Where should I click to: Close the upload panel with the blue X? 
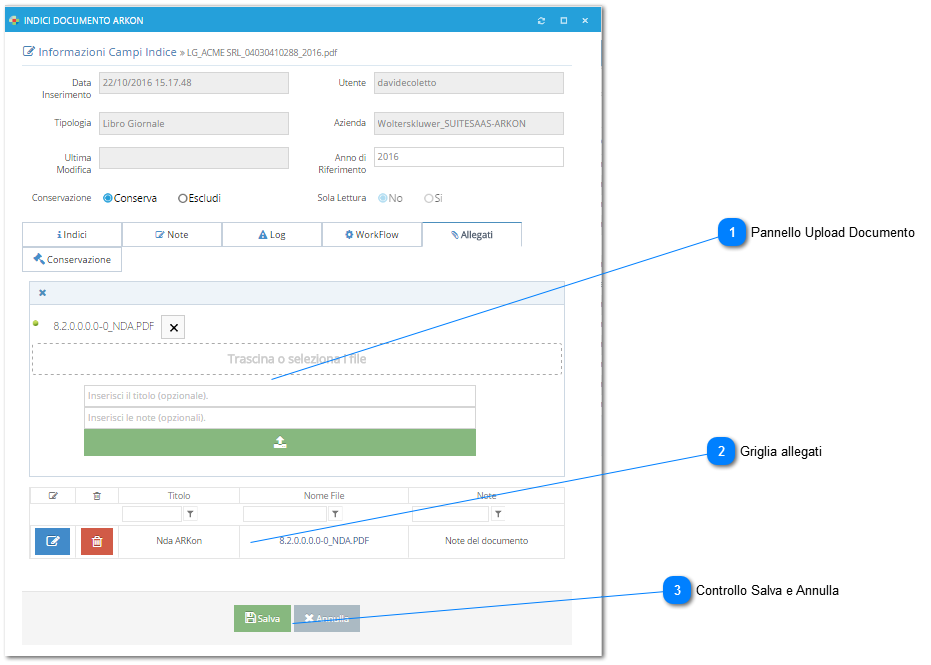42,293
